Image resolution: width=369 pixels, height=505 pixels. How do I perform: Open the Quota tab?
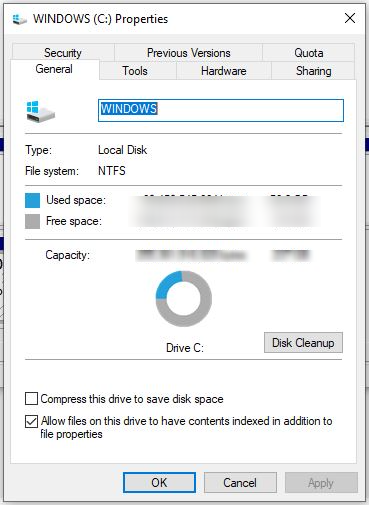[308, 53]
